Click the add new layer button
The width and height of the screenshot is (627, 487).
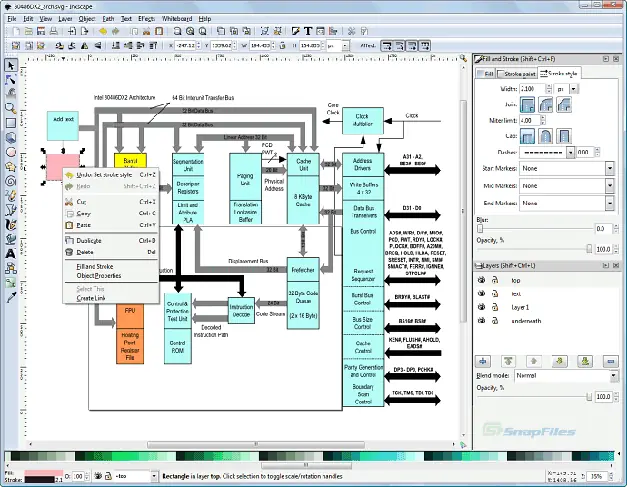483,361
